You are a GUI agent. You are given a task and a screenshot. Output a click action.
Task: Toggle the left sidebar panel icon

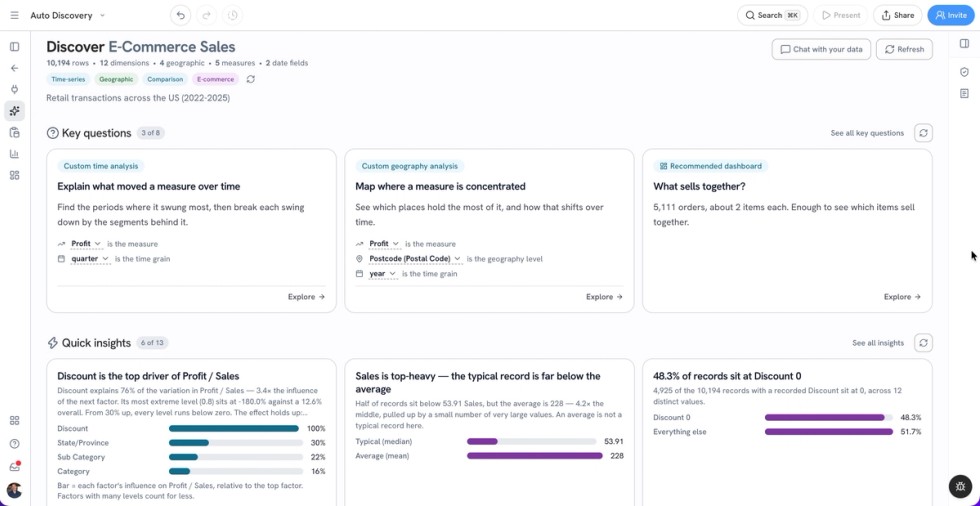tap(14, 47)
